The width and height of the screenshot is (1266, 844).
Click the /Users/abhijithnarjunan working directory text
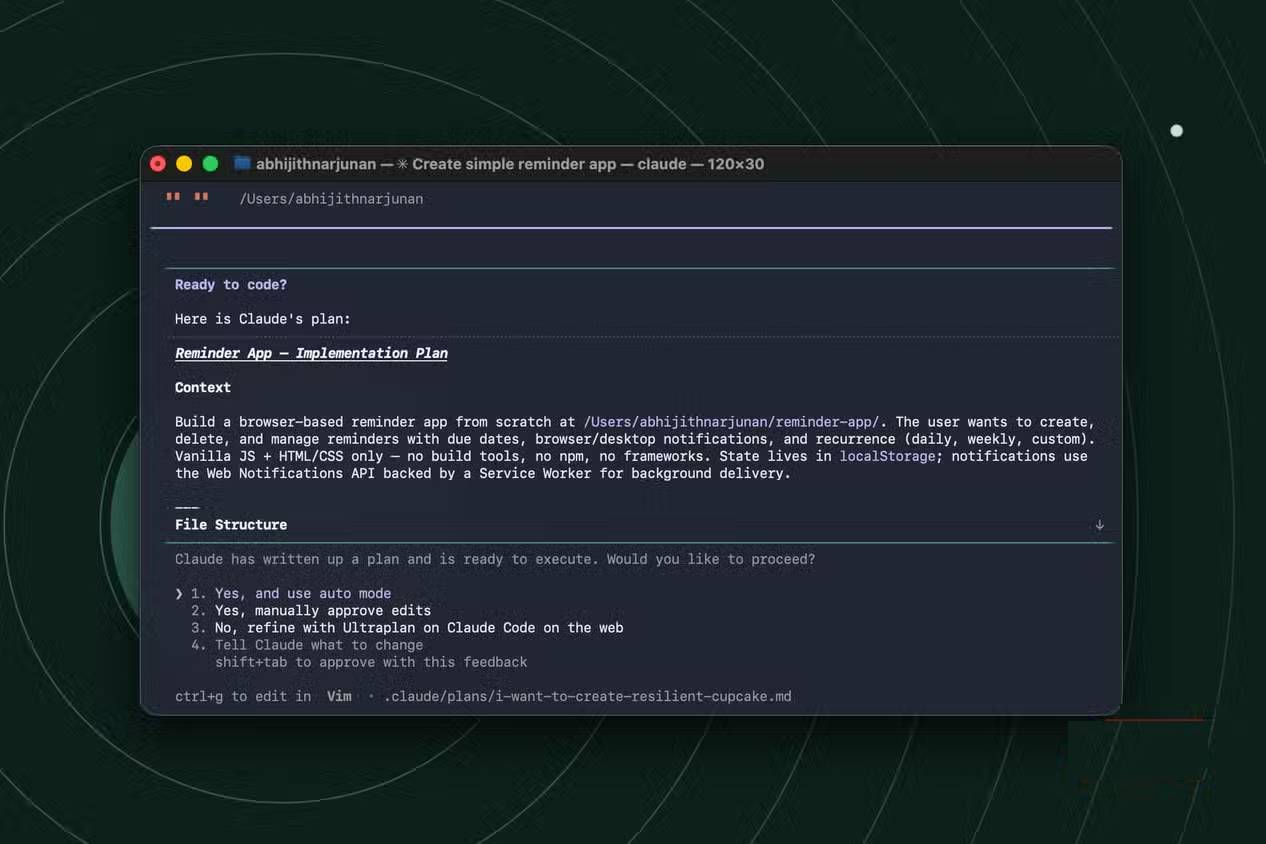(331, 199)
